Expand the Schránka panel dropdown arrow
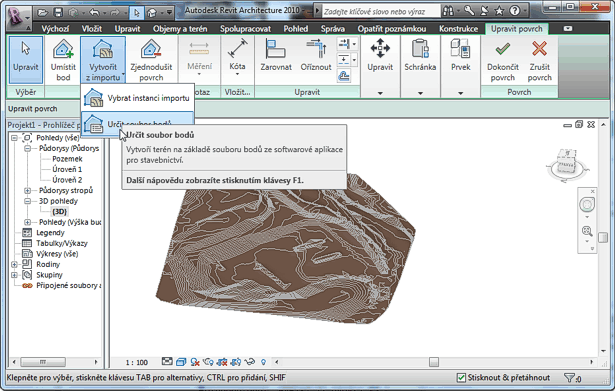The width and height of the screenshot is (615, 391). 420,93
